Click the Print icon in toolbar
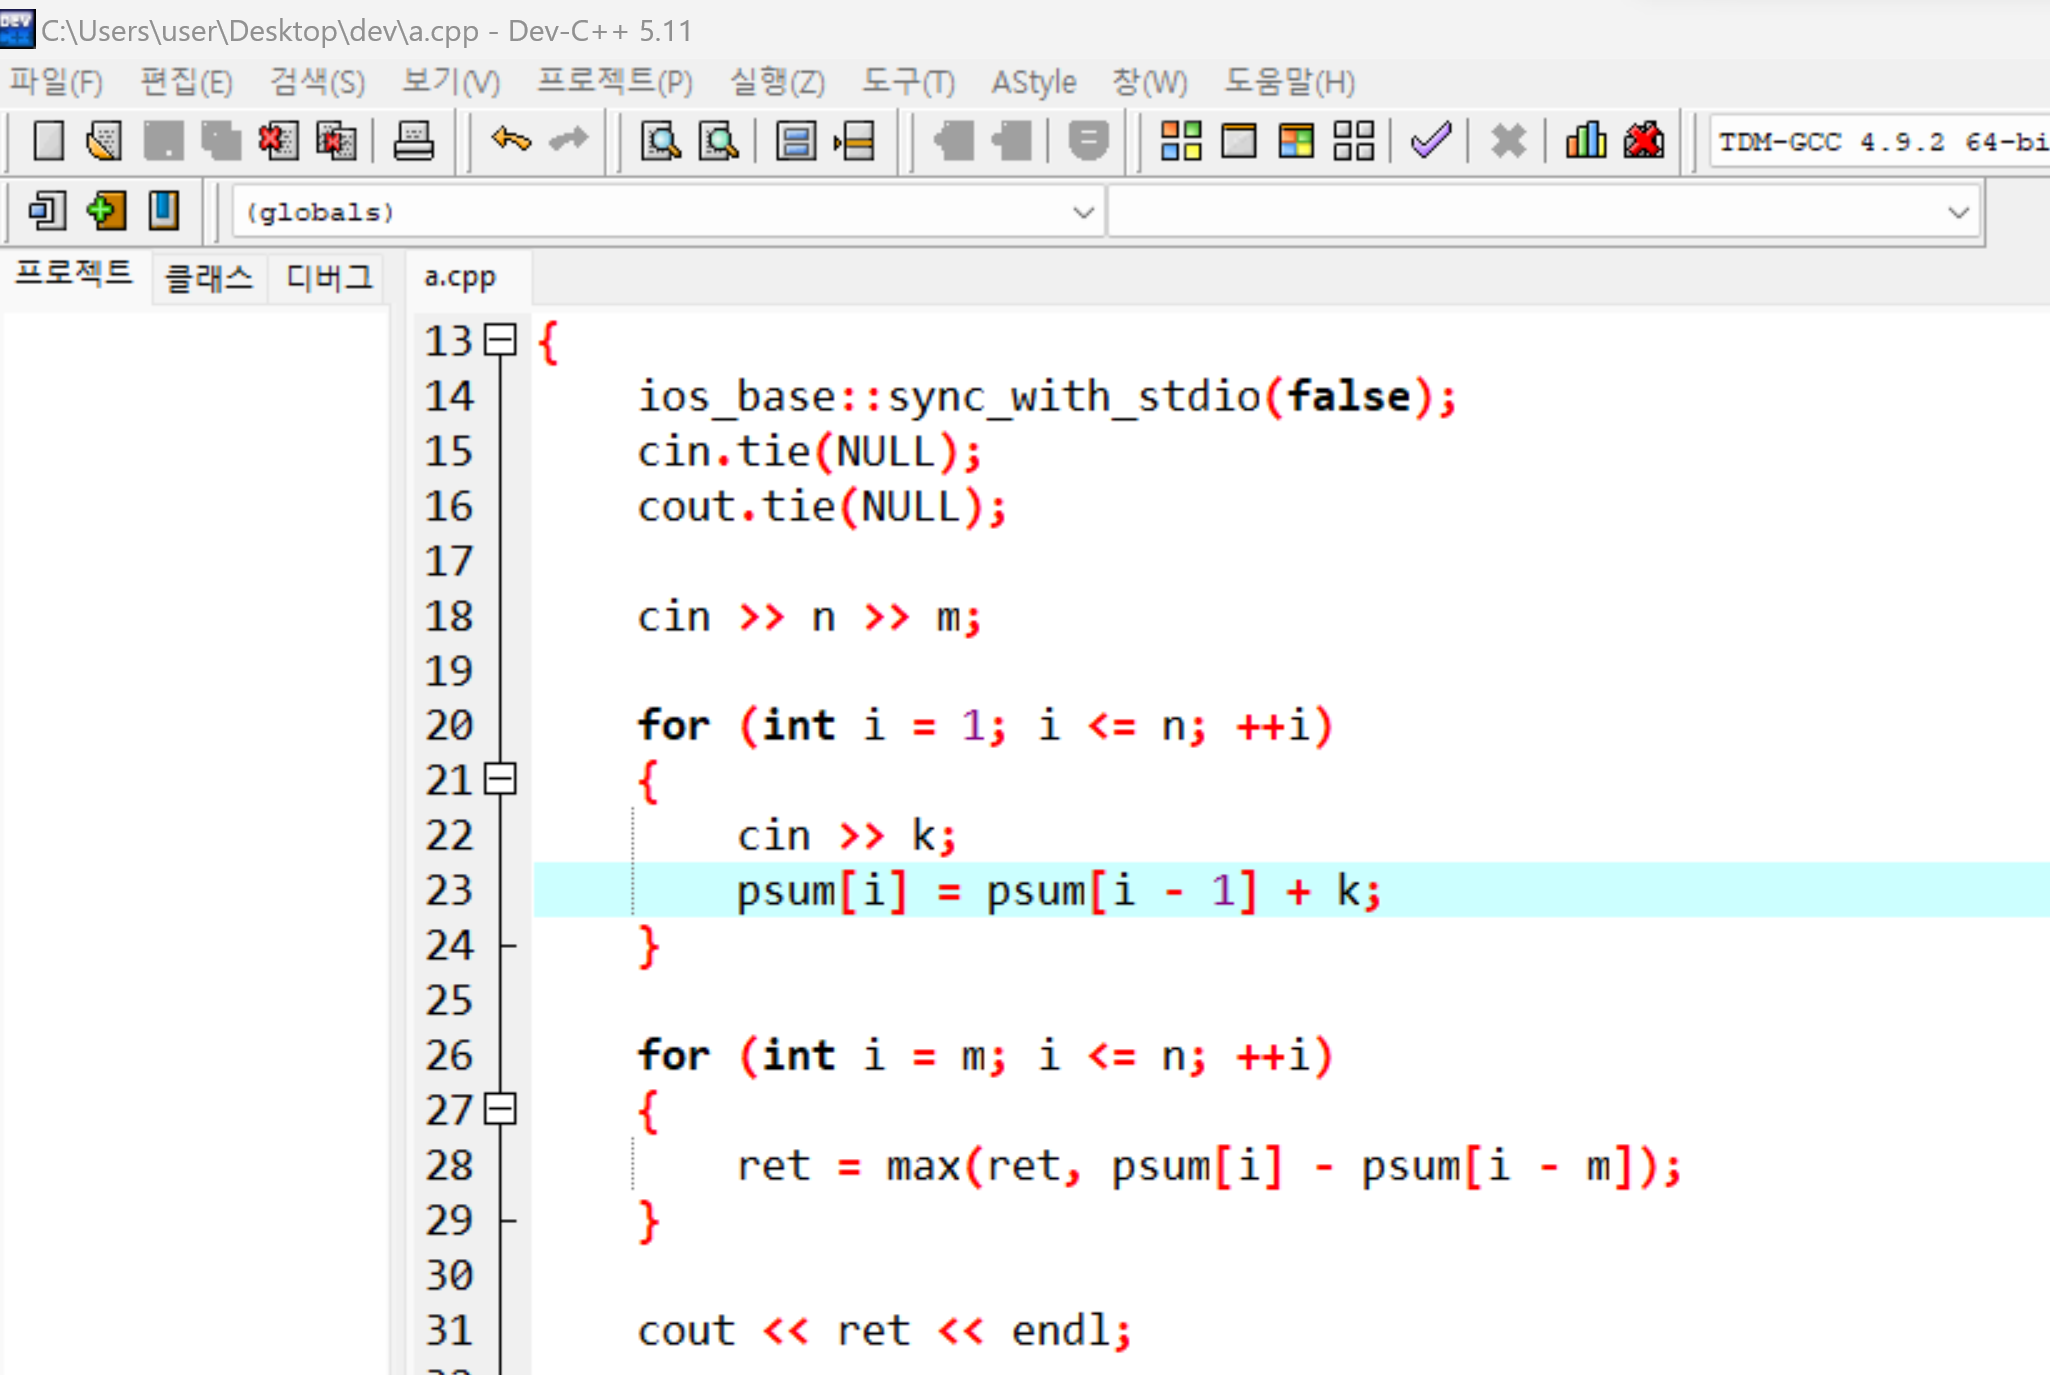2050x1375 pixels. 413,141
